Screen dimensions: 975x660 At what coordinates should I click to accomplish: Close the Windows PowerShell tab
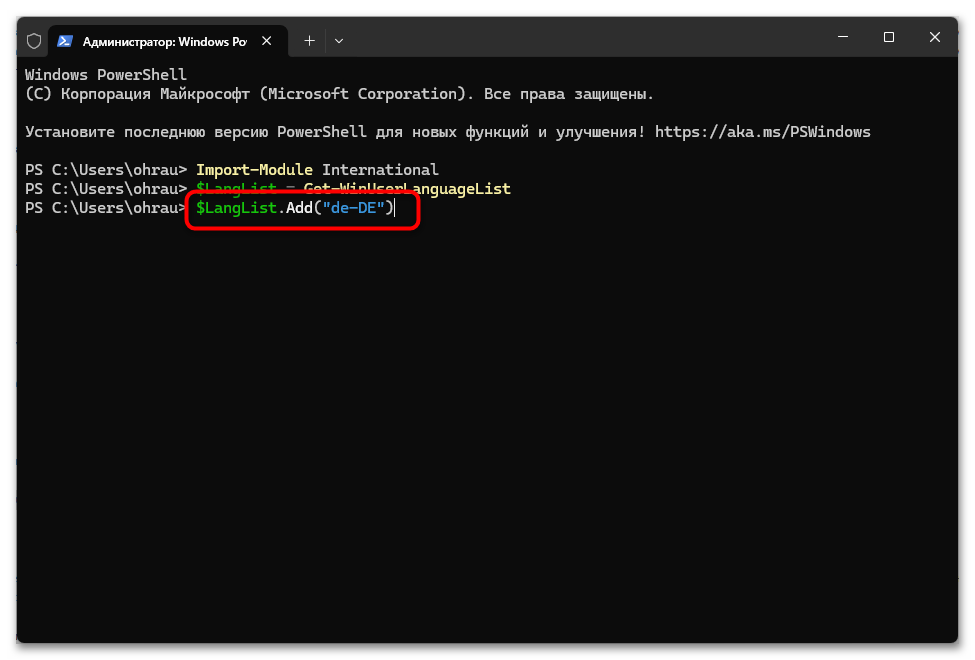pos(267,41)
